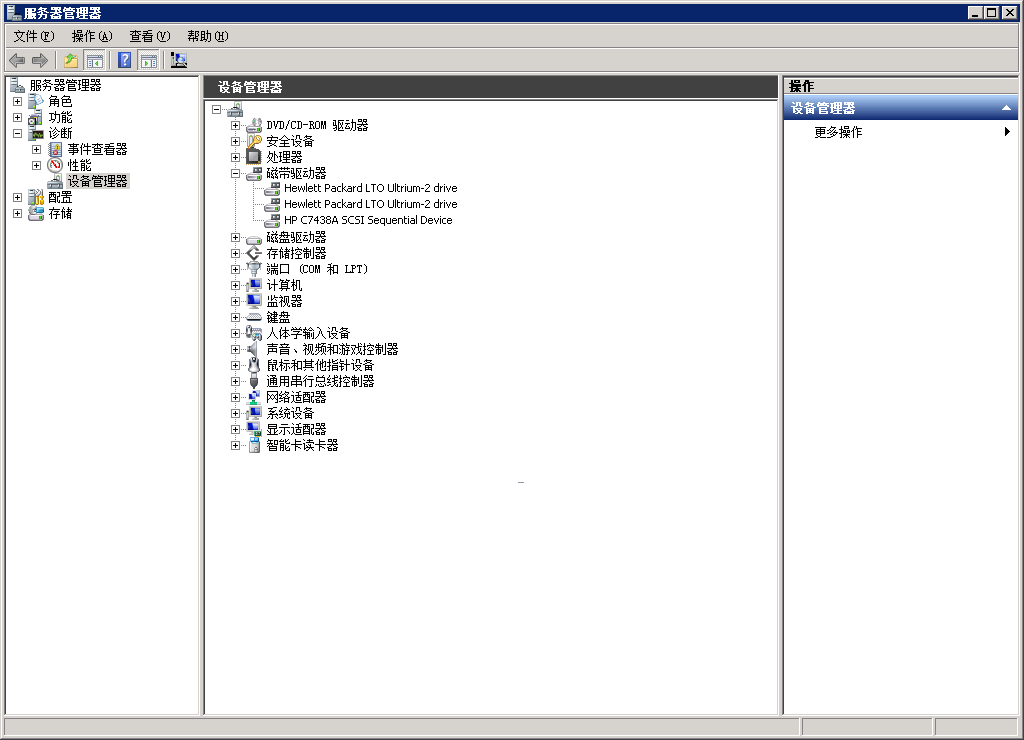Viewport: 1024px width, 740px height.
Task: Collapse the 诊断 node in left tree
Action: (x=18, y=133)
